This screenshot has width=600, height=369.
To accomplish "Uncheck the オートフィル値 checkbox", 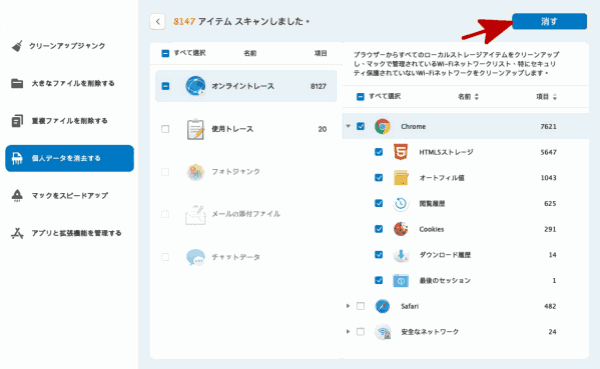I will click(379, 178).
